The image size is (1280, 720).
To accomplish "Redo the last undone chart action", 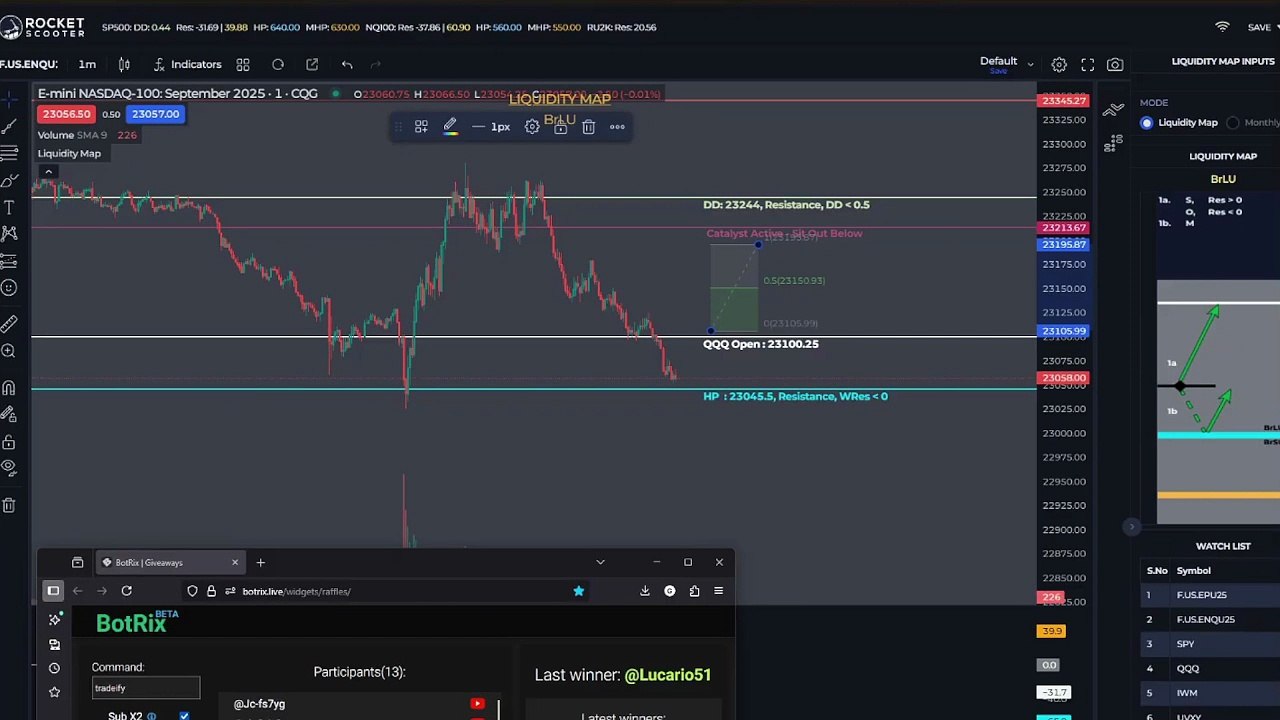I will tap(376, 64).
